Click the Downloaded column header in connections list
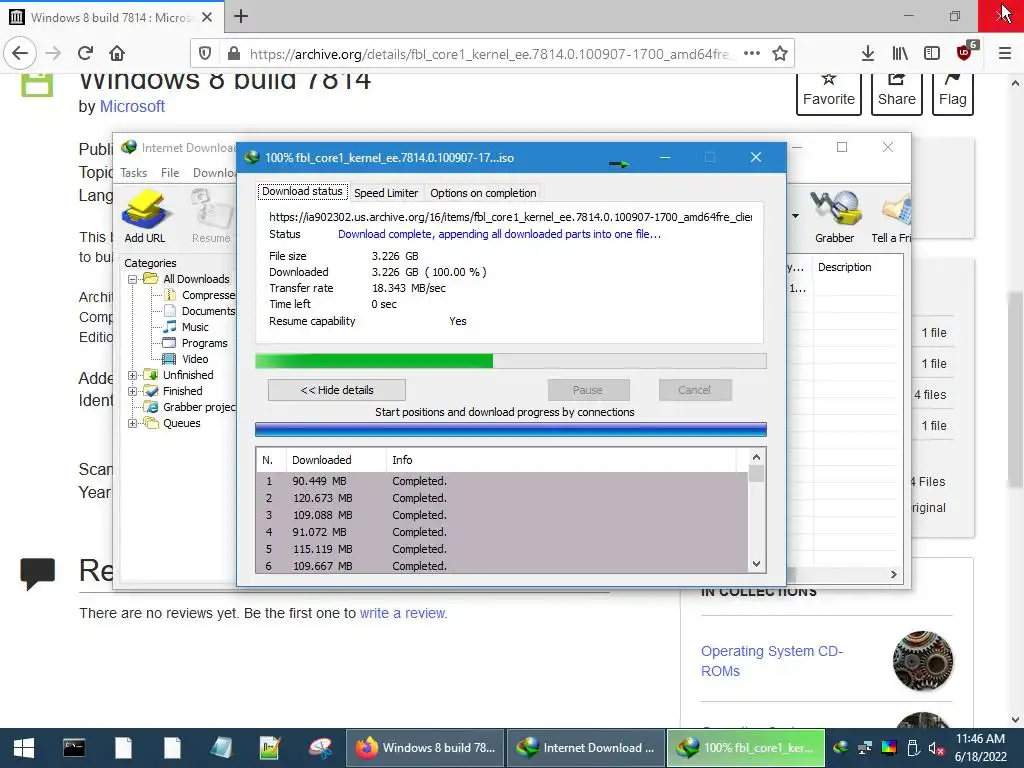Screen dimensions: 1024x768 point(336,460)
